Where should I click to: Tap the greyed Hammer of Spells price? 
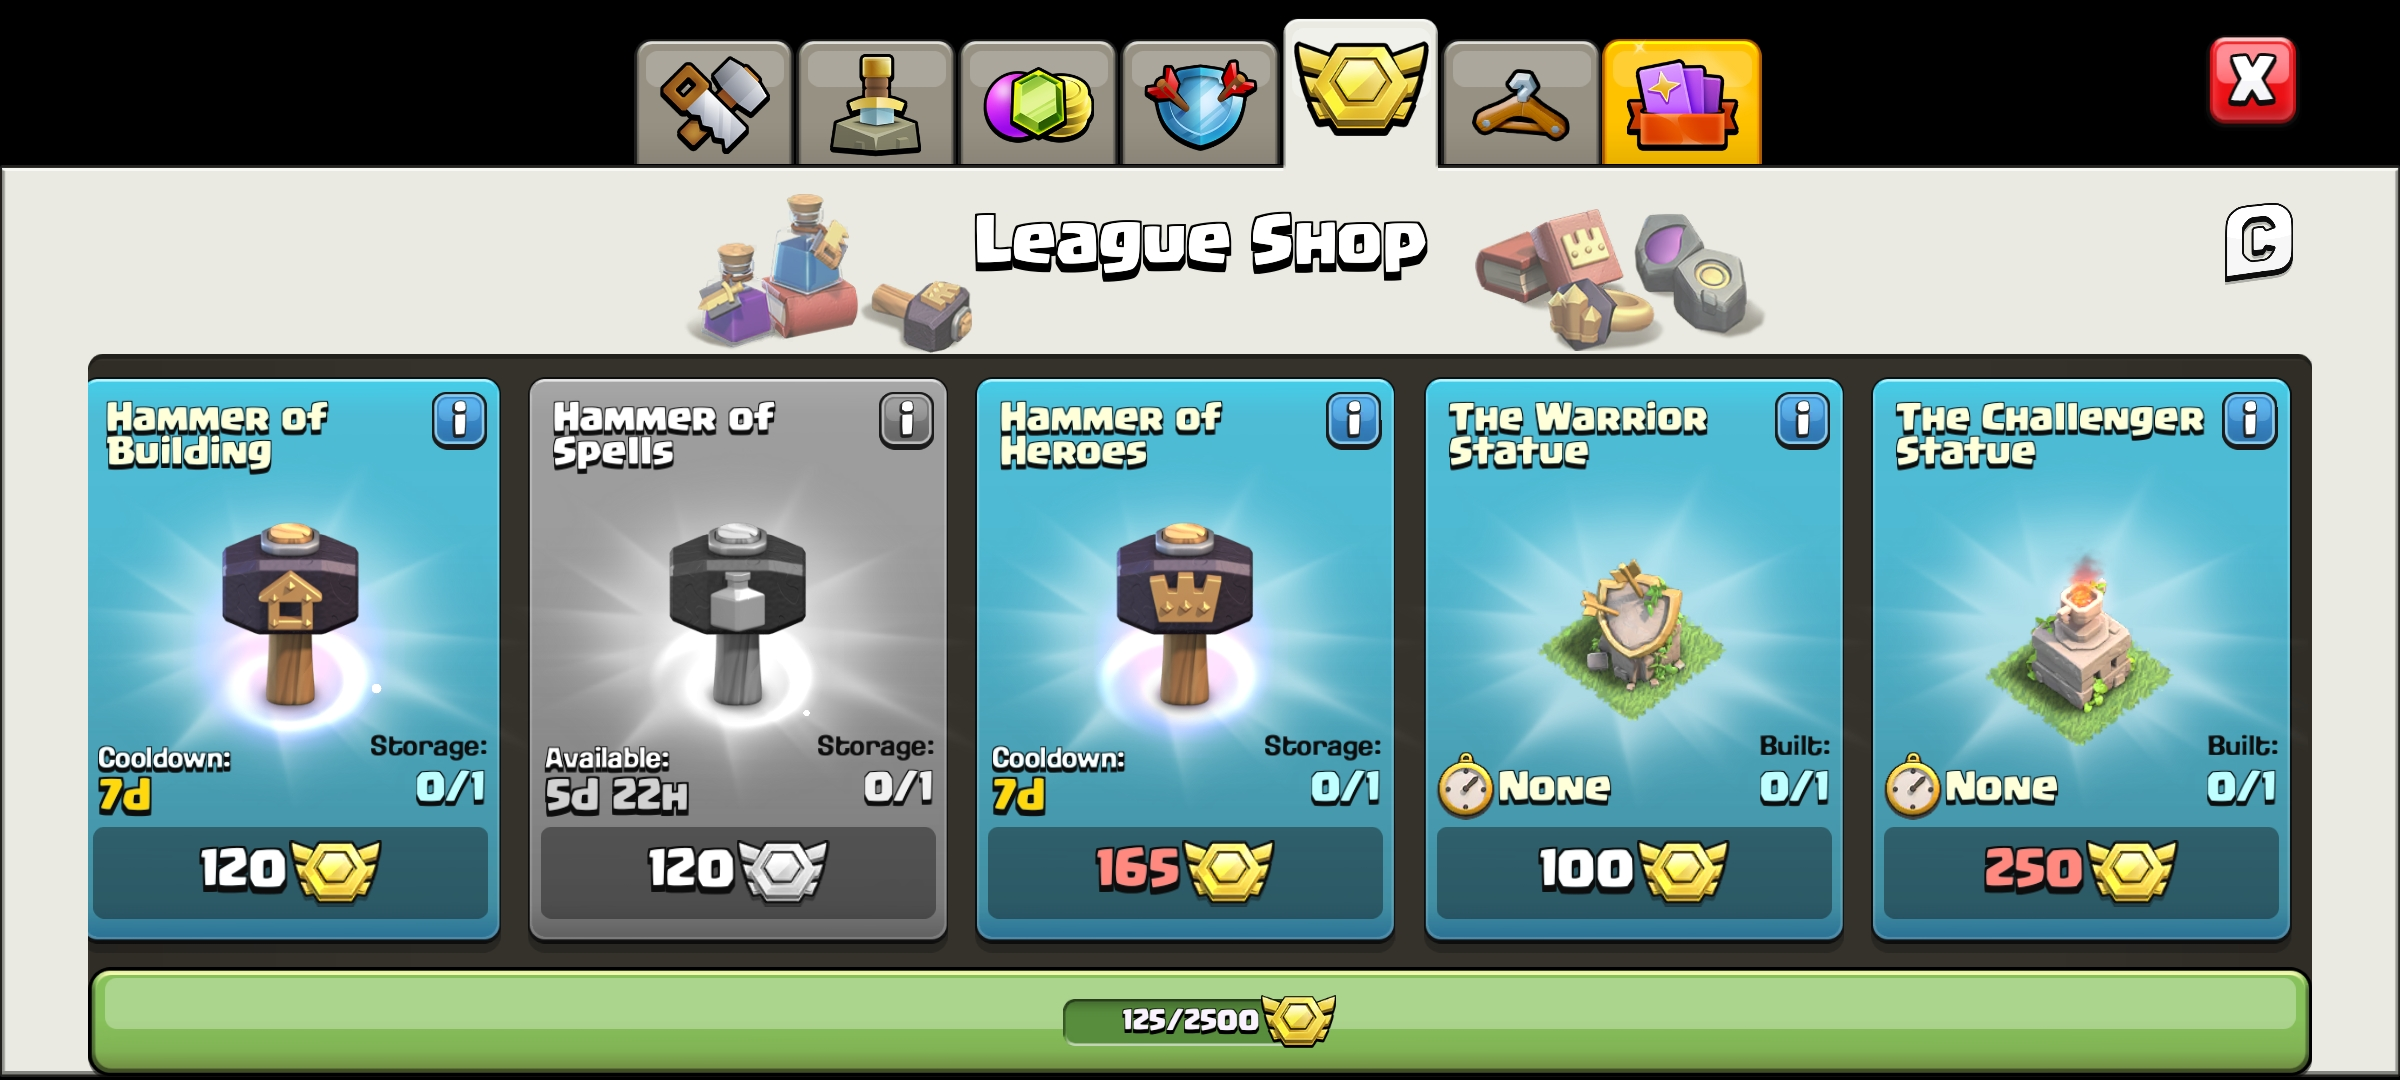point(738,871)
